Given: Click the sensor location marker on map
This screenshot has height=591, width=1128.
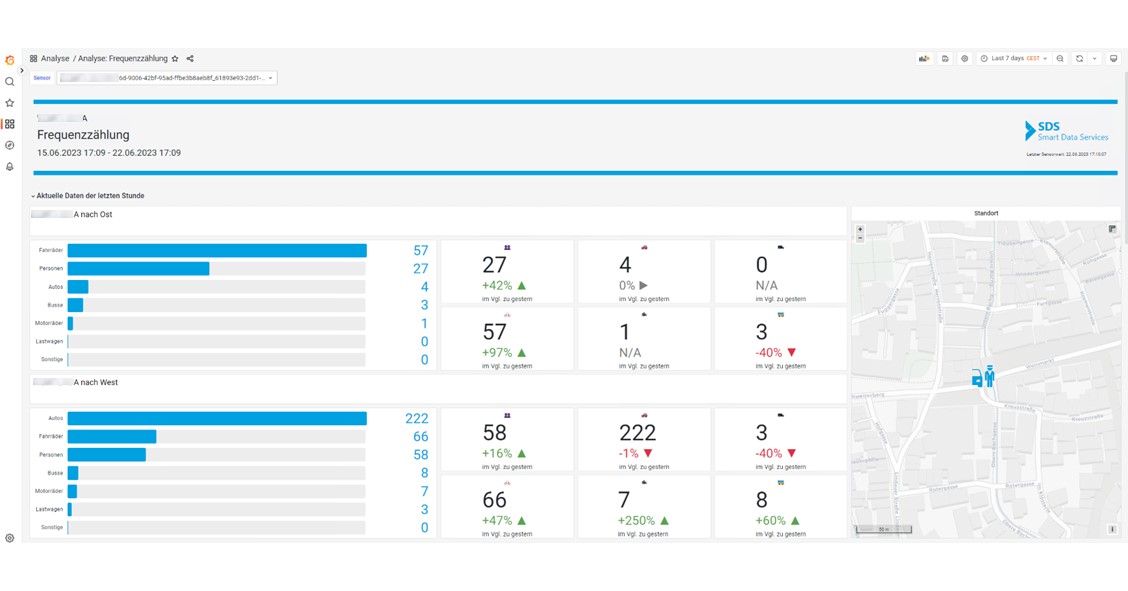Looking at the screenshot, I should click(x=983, y=376).
